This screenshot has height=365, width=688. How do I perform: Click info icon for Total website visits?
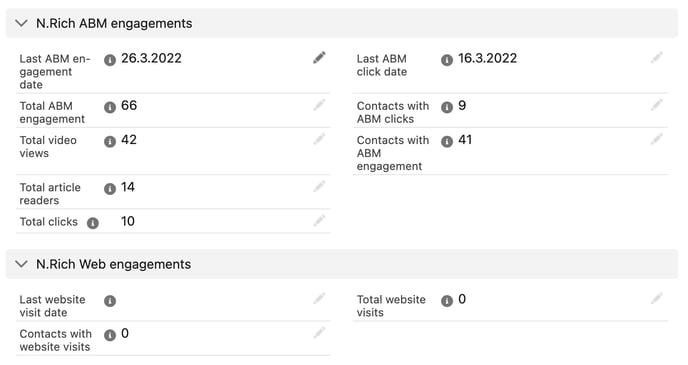coord(447,301)
